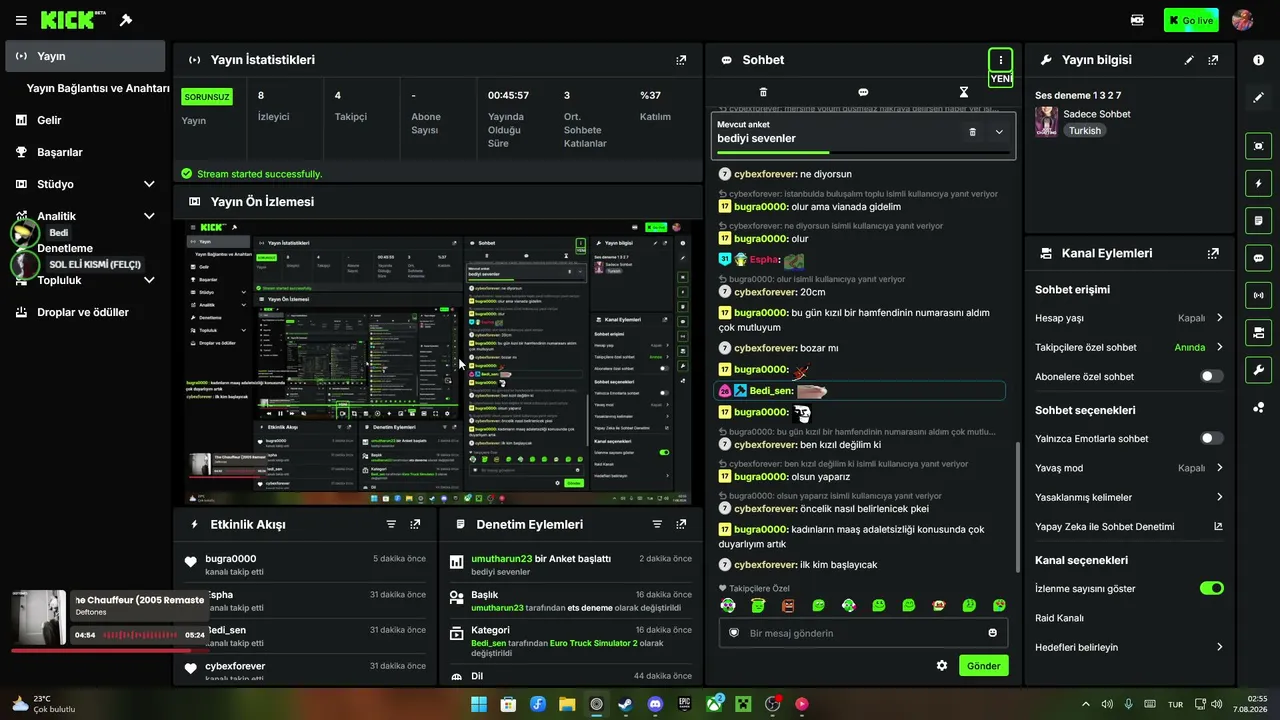Click the music player progress bar
Screen dimensions: 1280x720
pyautogui.click(x=109, y=650)
